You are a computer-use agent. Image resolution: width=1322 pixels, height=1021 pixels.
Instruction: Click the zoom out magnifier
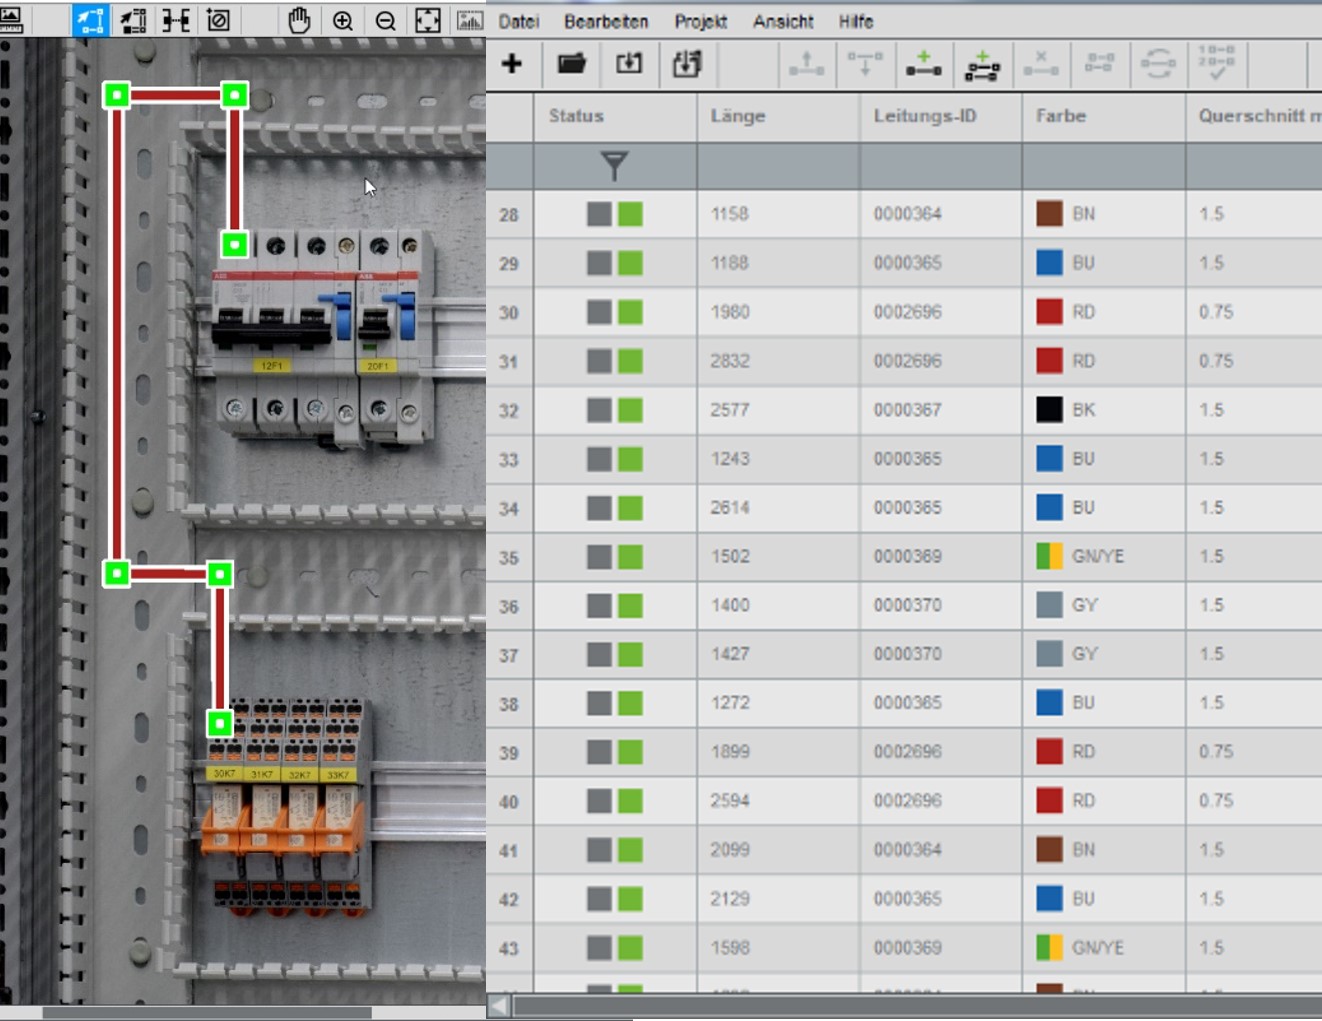[385, 20]
